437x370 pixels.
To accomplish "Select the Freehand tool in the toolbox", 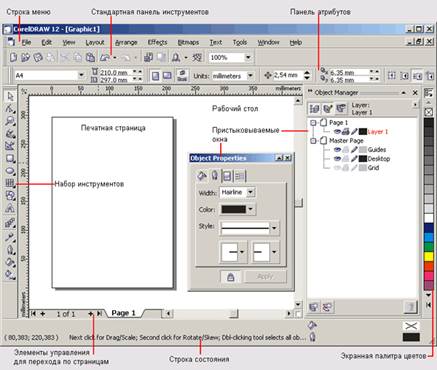I will pos(10,134).
